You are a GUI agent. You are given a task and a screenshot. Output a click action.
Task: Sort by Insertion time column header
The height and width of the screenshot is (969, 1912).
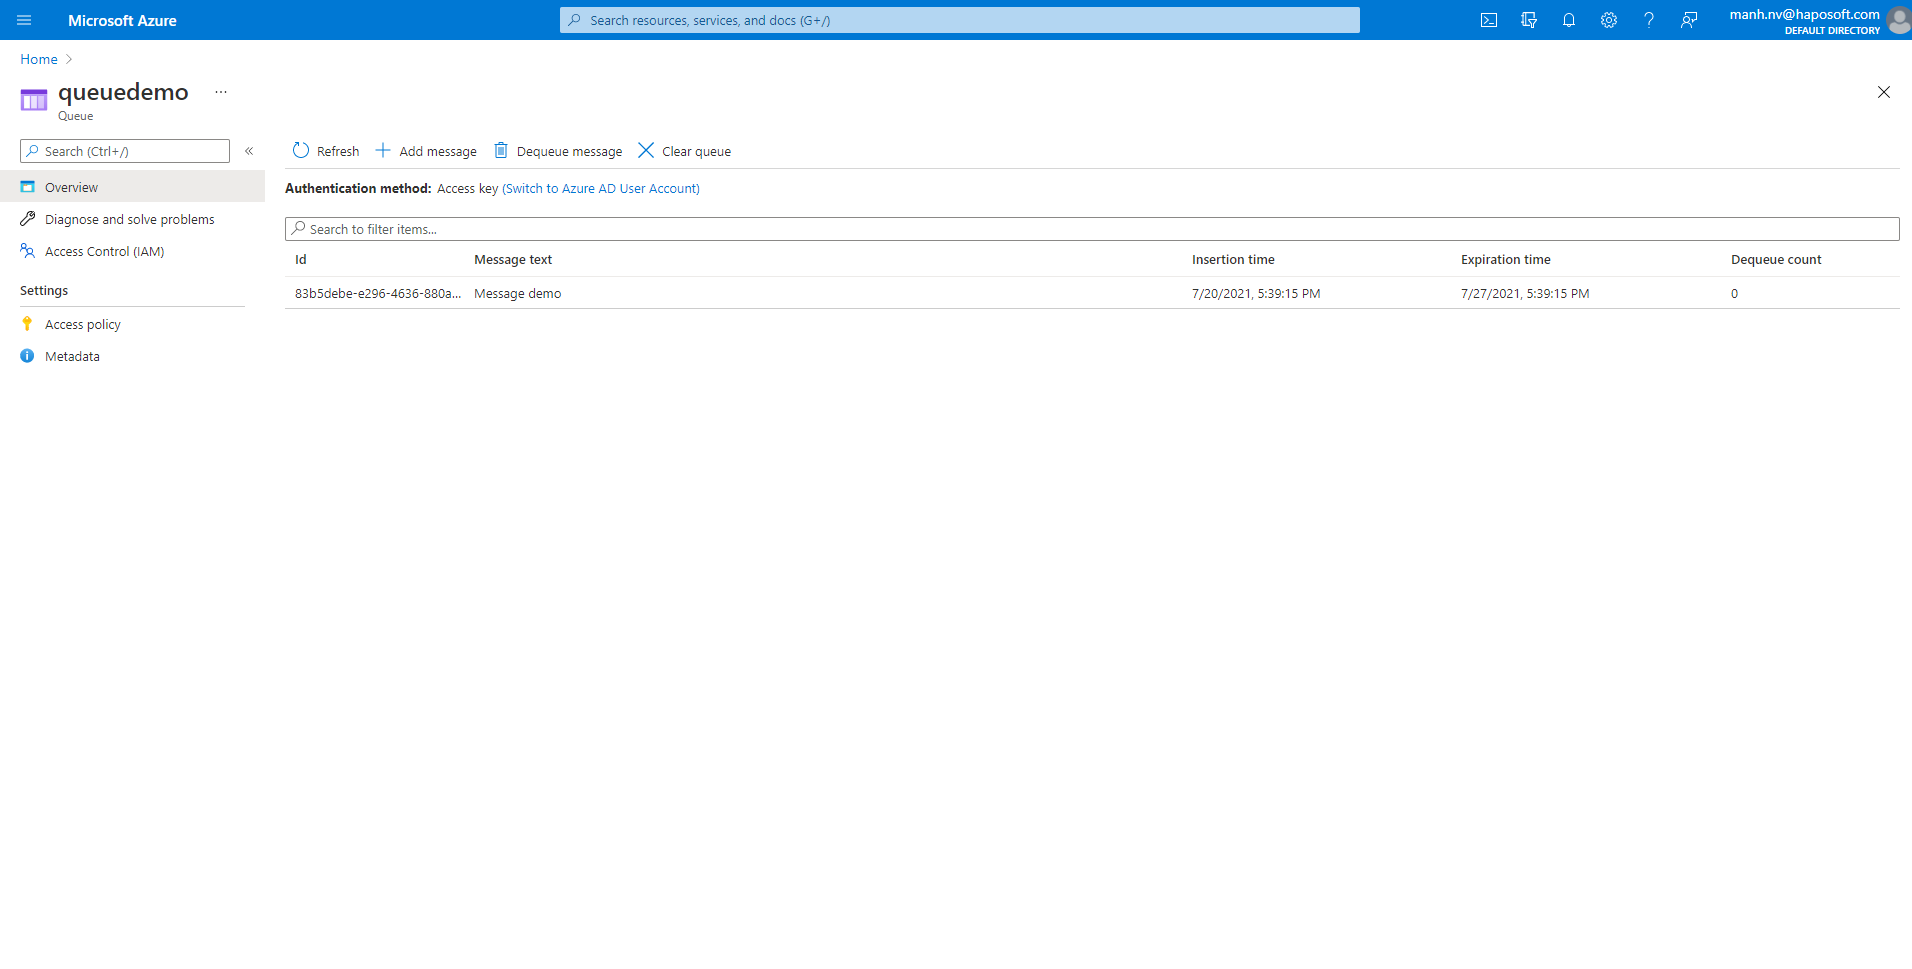tap(1233, 260)
